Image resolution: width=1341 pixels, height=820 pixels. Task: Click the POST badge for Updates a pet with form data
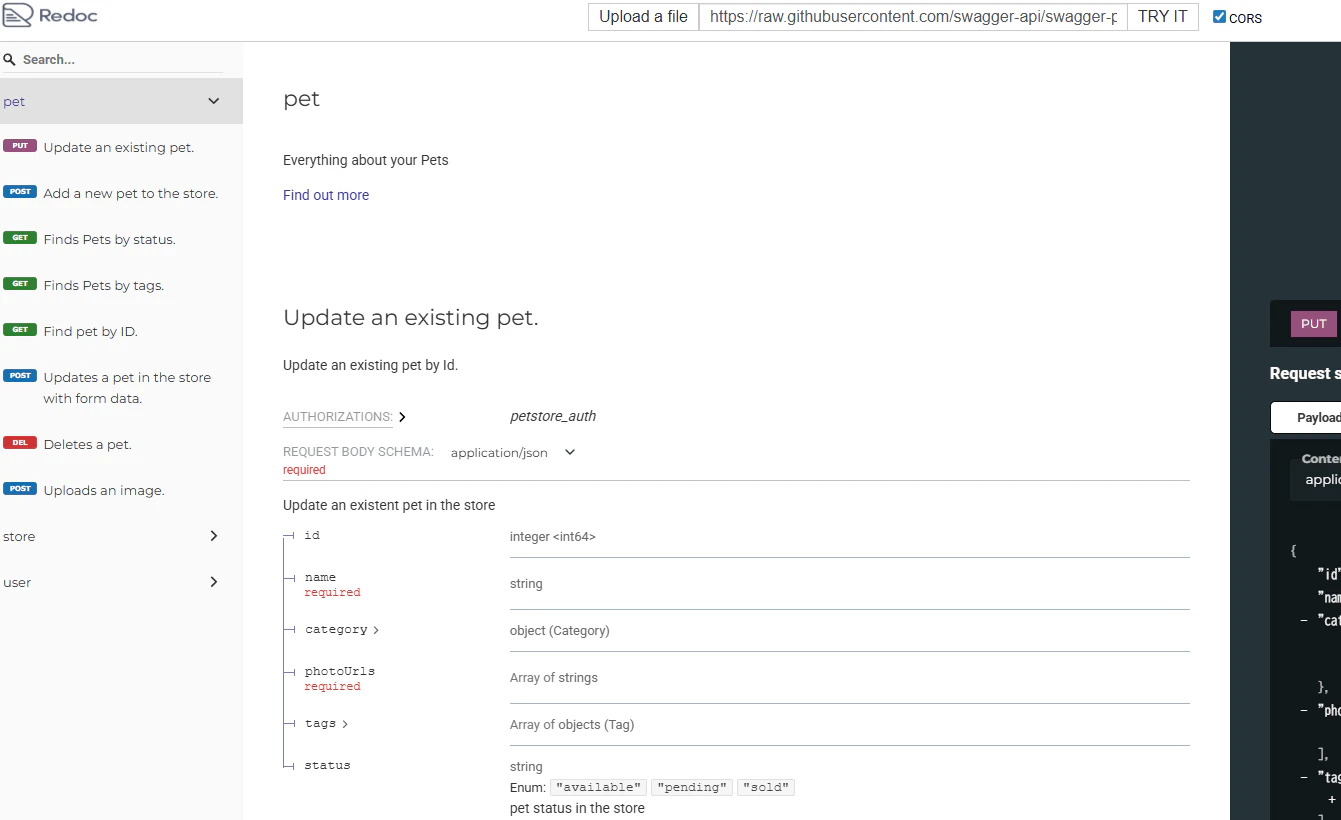(x=20, y=376)
